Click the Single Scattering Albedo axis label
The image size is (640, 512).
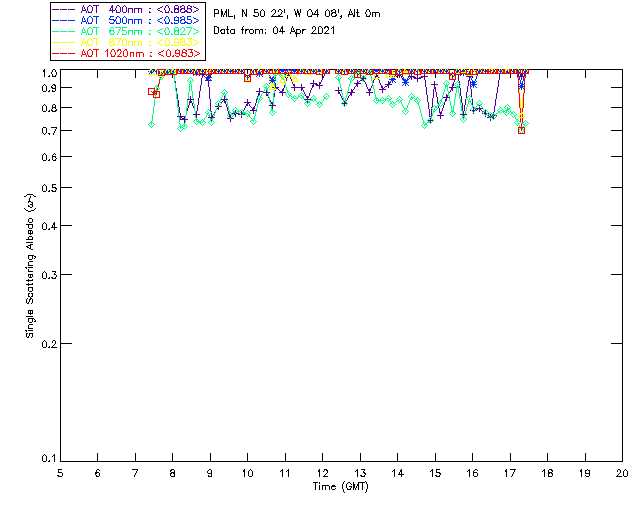(x=31, y=266)
